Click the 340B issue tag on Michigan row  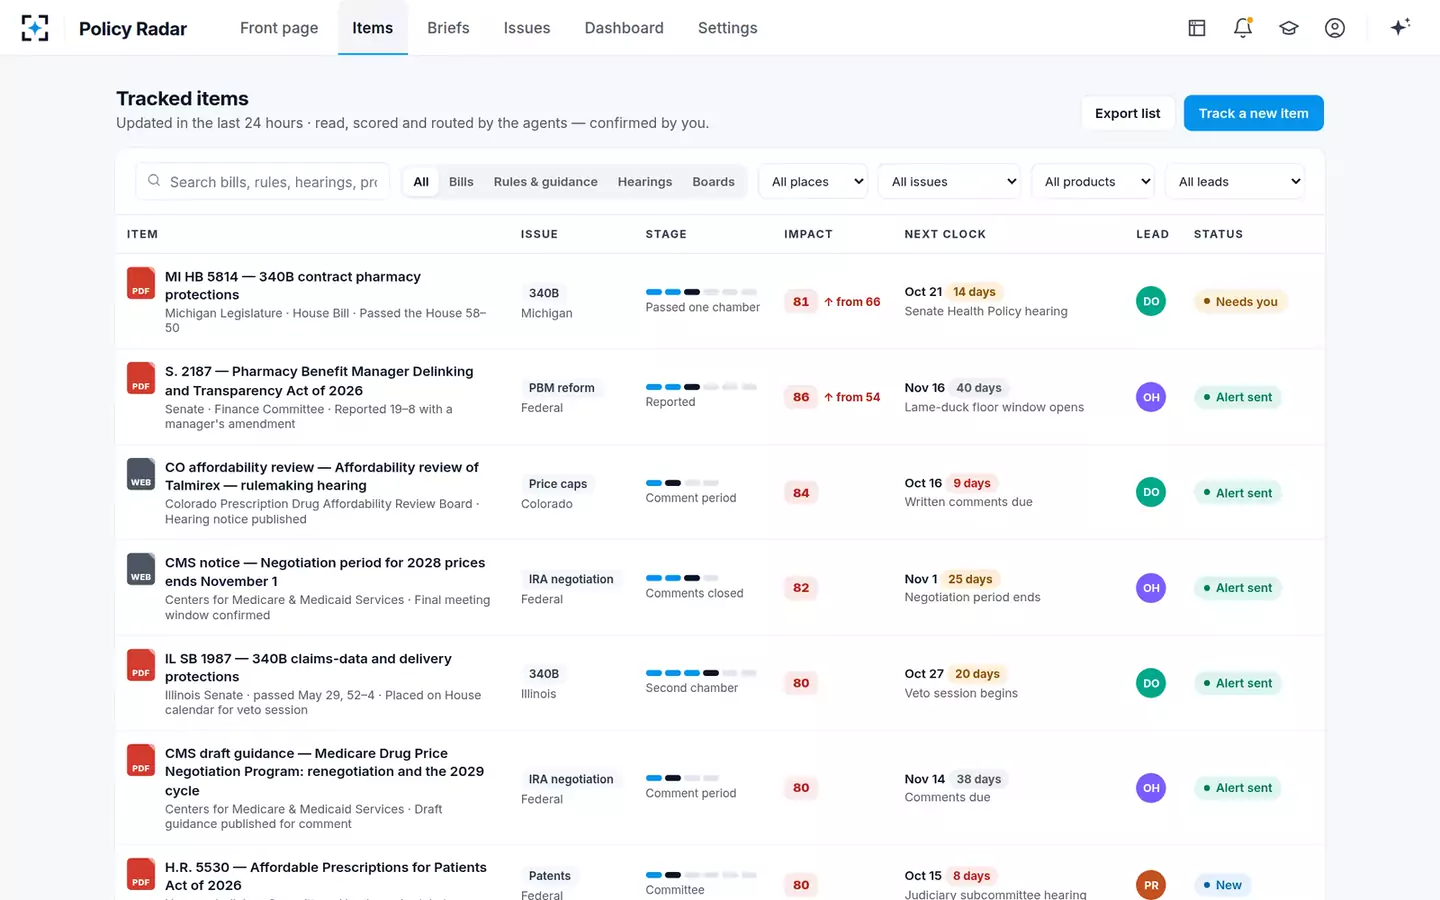[544, 293]
